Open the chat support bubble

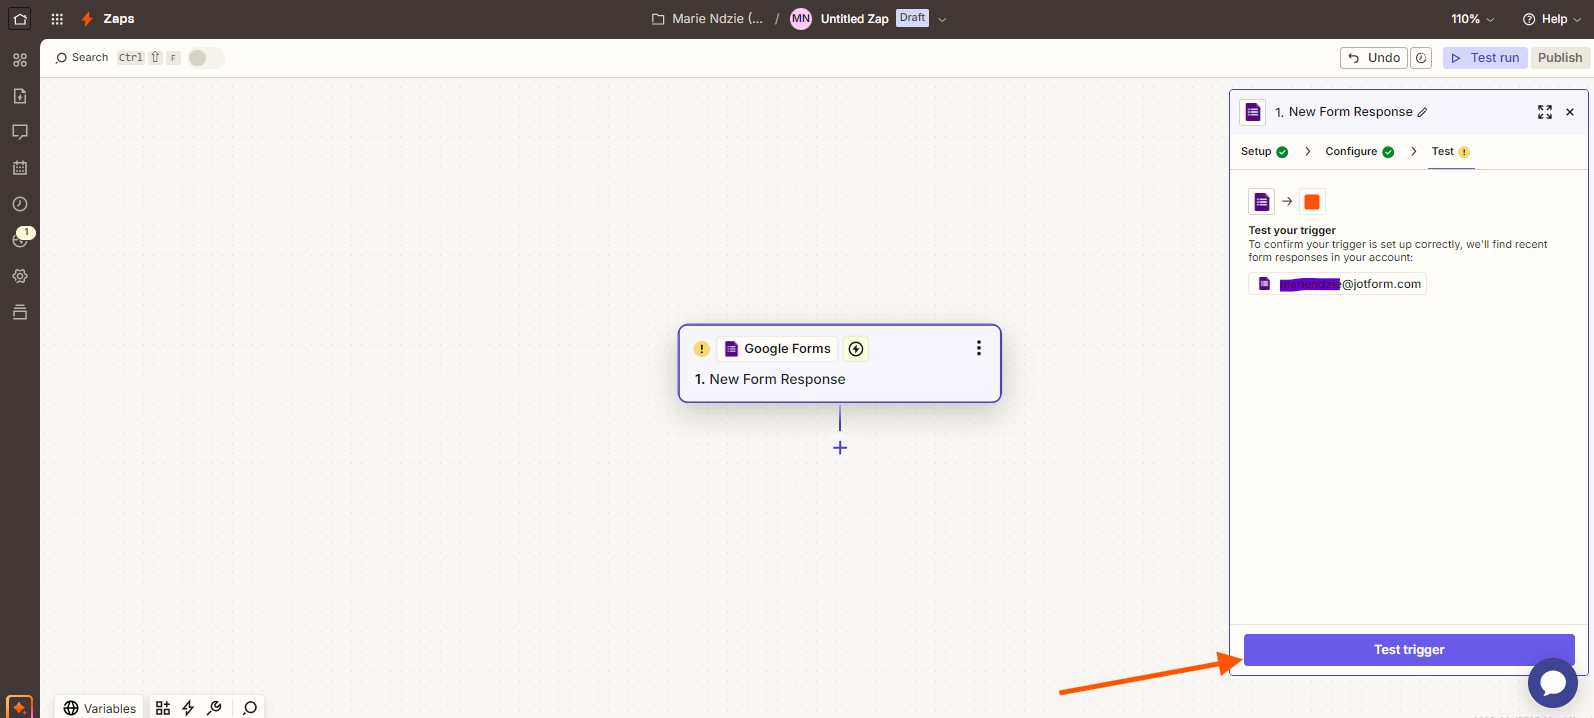point(1553,683)
